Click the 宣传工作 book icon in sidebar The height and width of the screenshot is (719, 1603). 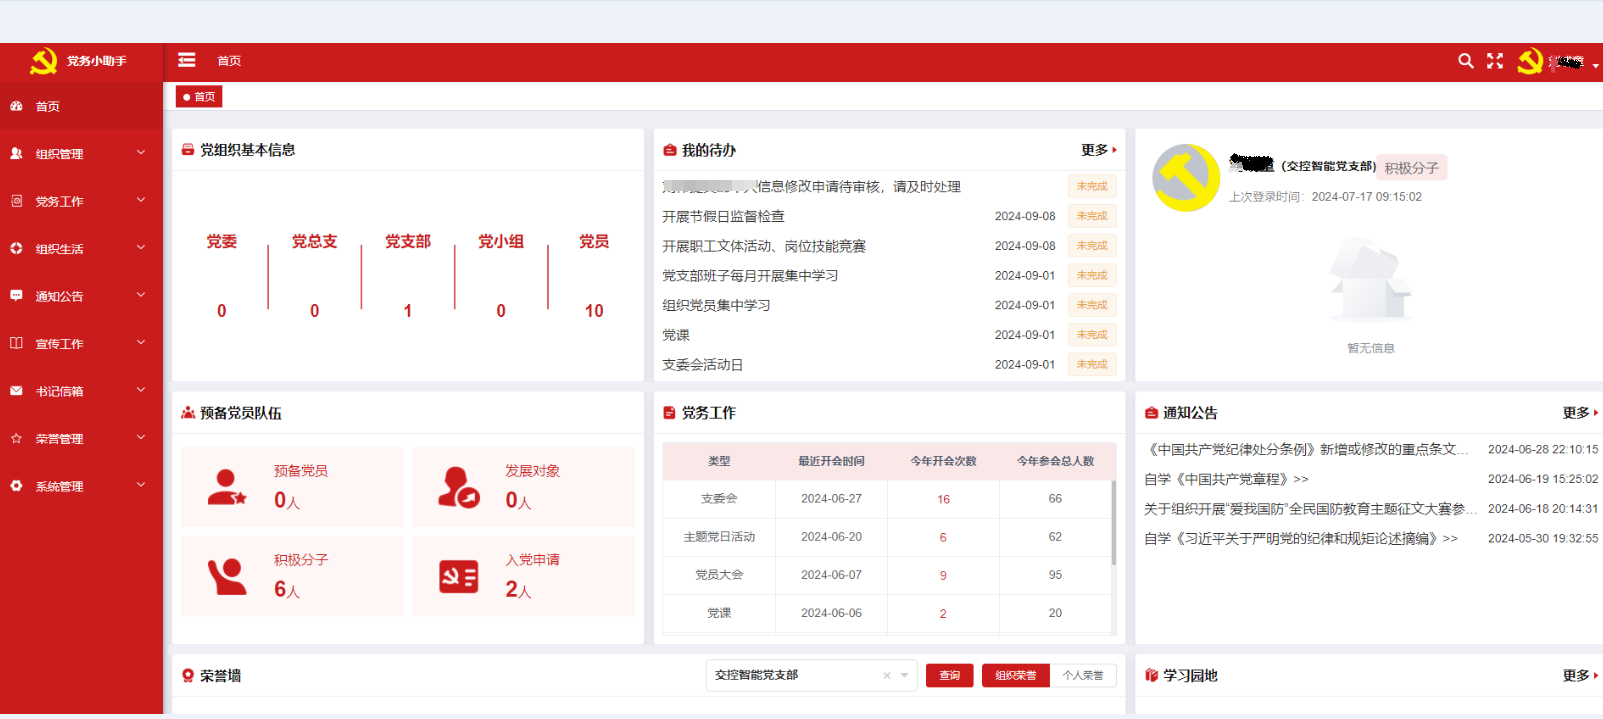16,343
